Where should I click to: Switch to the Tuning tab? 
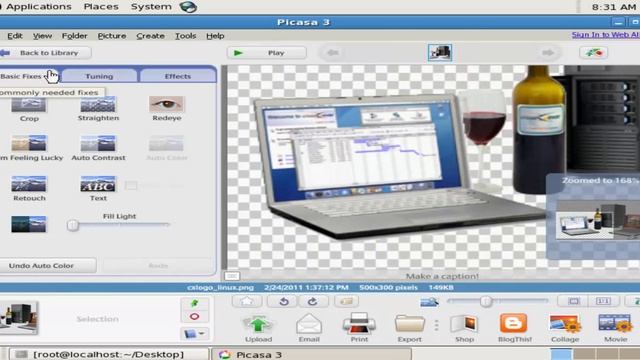pyautogui.click(x=99, y=76)
